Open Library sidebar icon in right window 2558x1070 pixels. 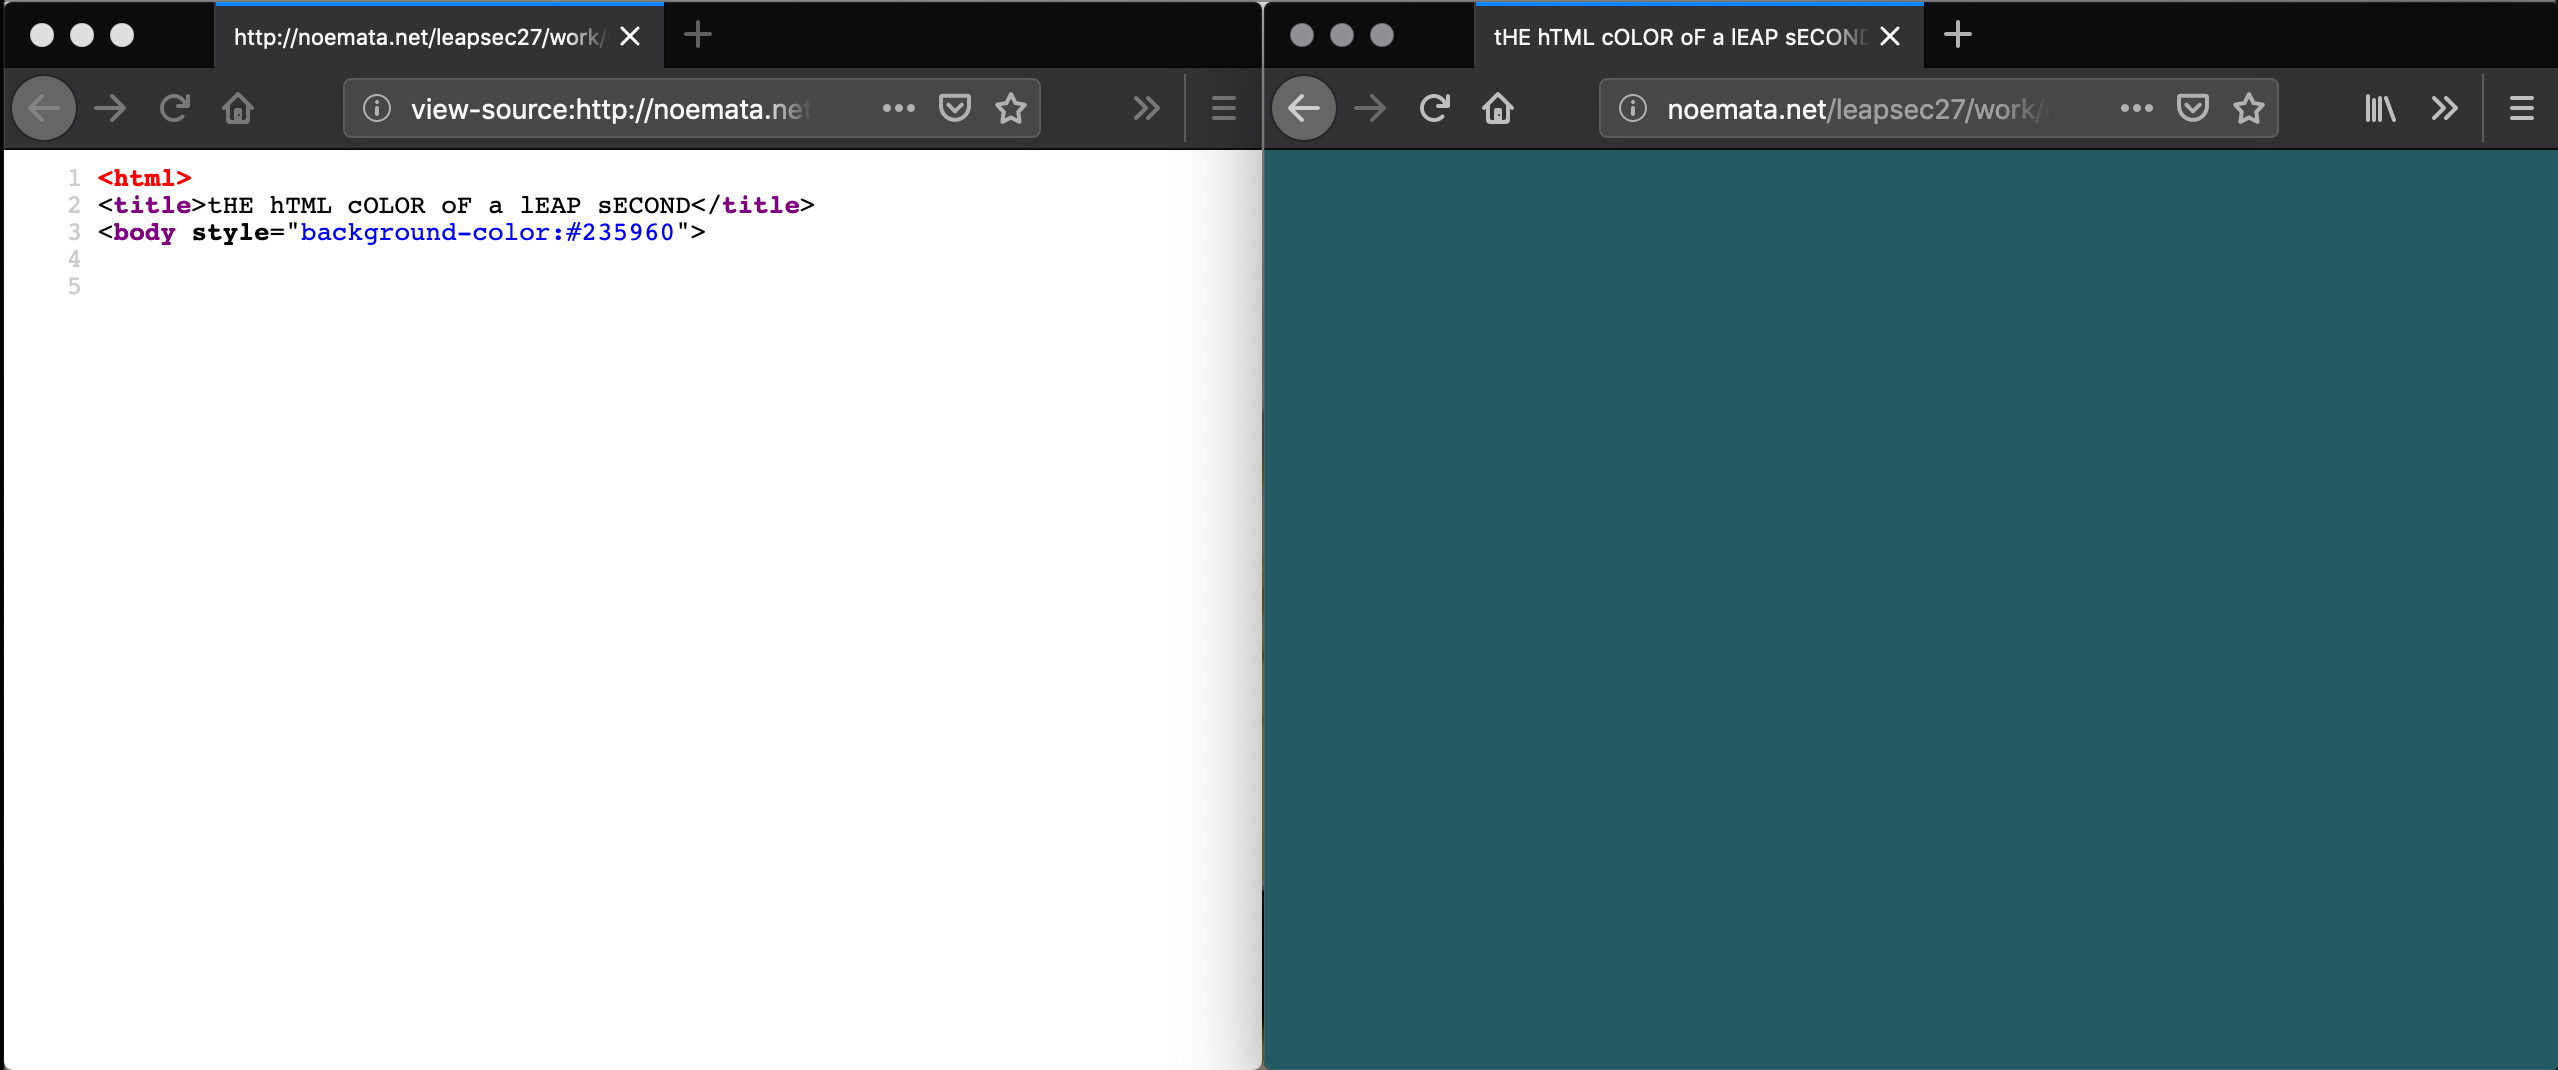2379,108
